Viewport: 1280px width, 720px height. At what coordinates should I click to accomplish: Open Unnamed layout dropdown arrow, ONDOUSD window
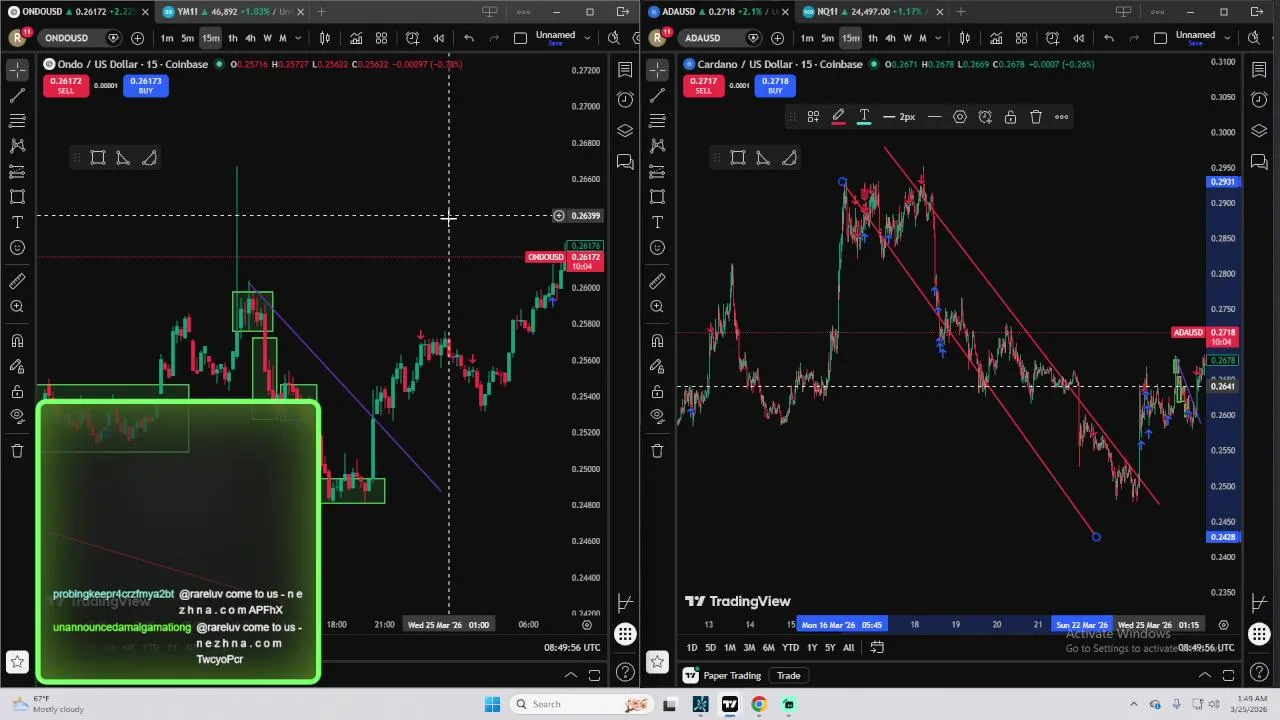(x=588, y=38)
